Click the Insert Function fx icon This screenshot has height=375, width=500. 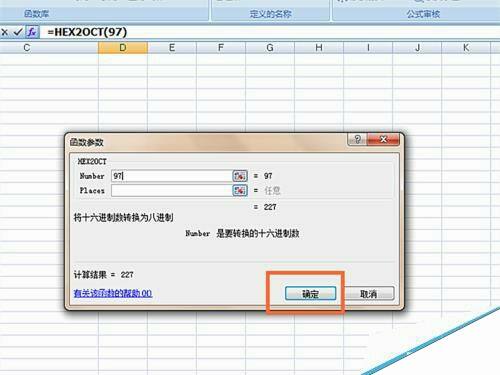tap(32, 32)
